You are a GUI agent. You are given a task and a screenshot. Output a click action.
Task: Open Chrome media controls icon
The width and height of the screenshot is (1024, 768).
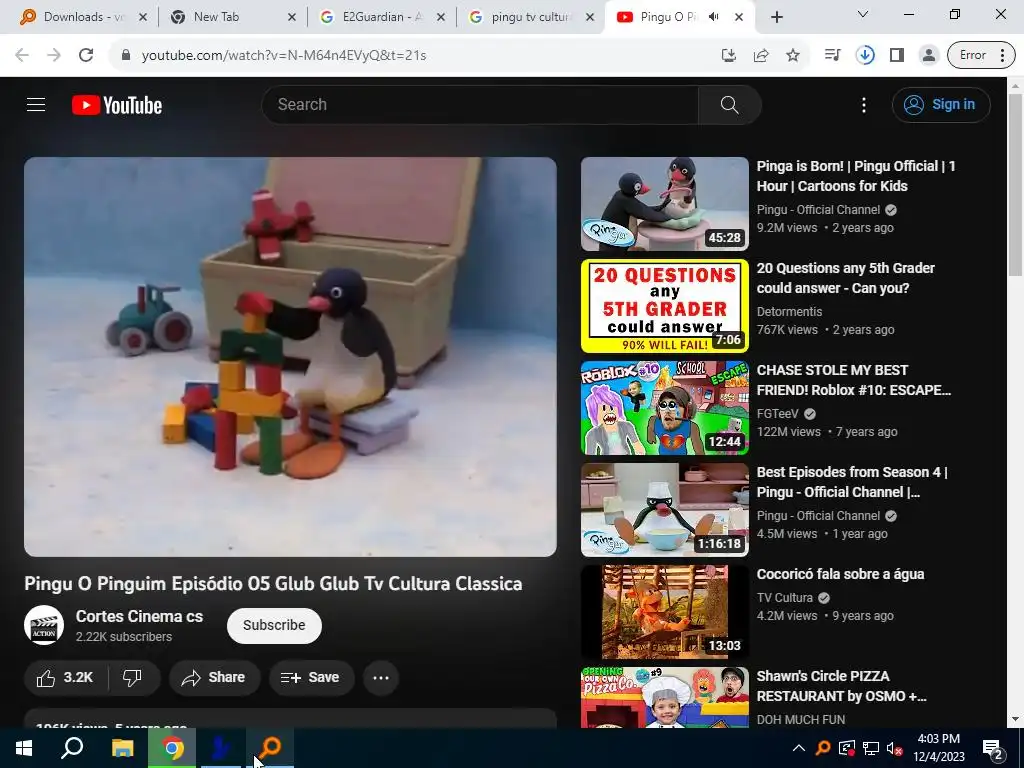tap(833, 55)
